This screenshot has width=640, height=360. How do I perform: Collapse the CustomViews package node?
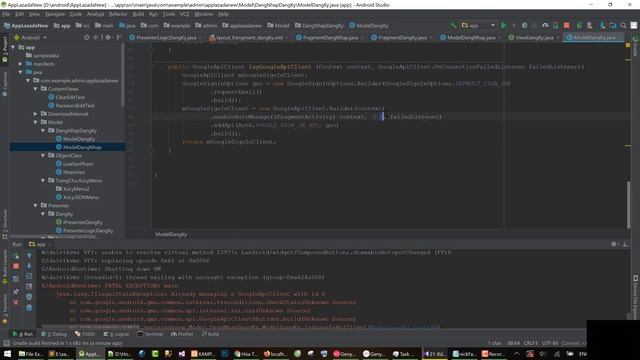click(x=36, y=89)
